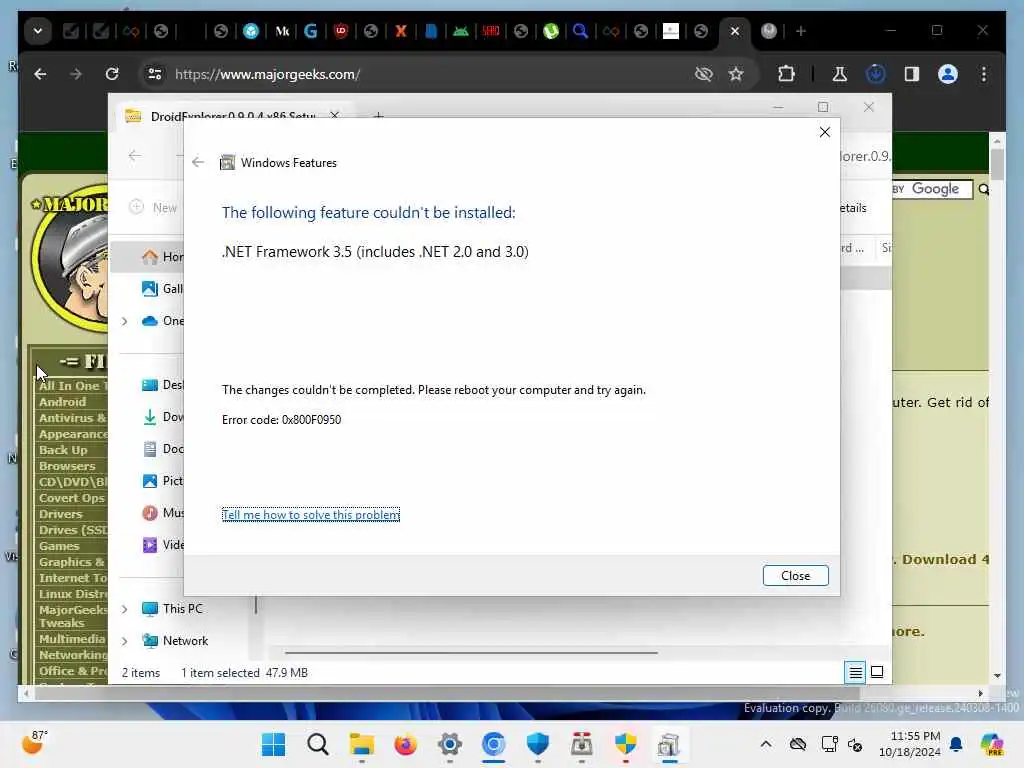Screen dimensions: 1024x768
Task: Click the MajorGeeks Games category link
Action: pos(59,545)
